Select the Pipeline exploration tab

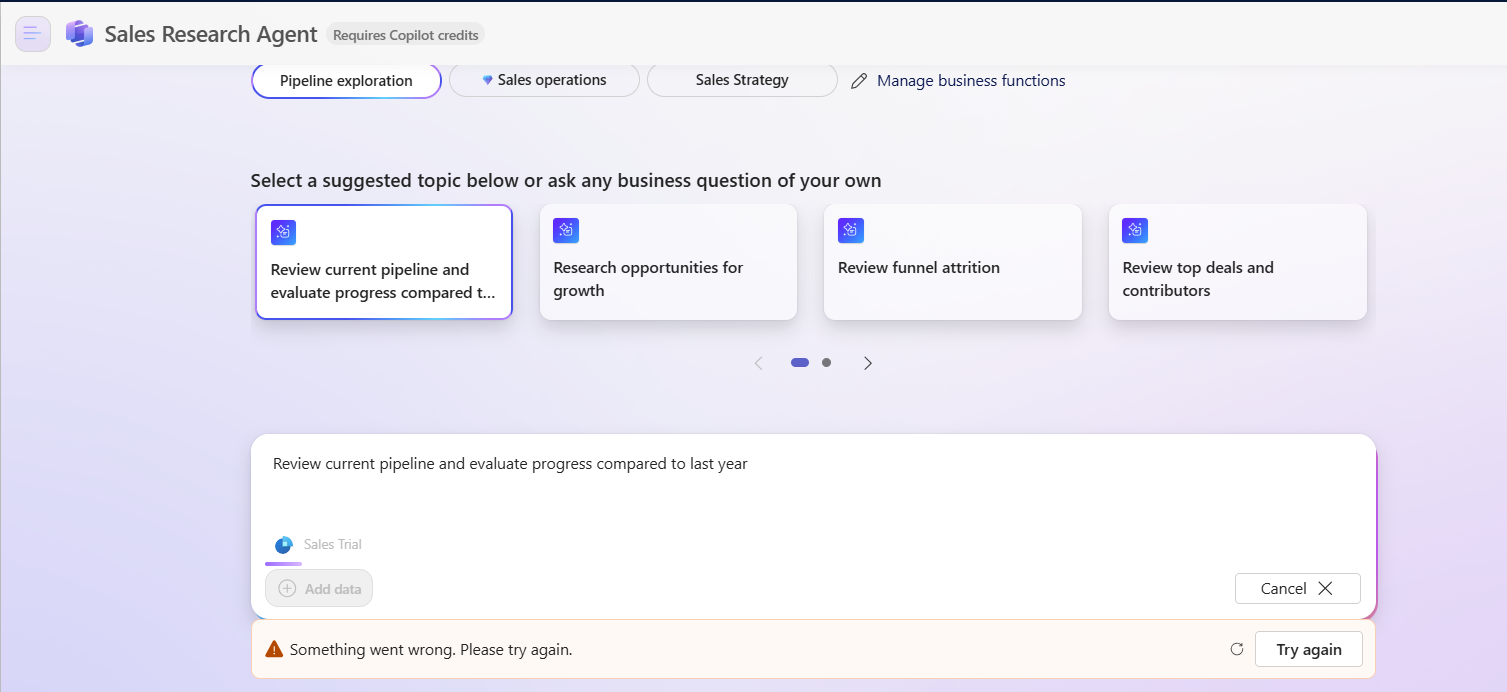point(346,81)
